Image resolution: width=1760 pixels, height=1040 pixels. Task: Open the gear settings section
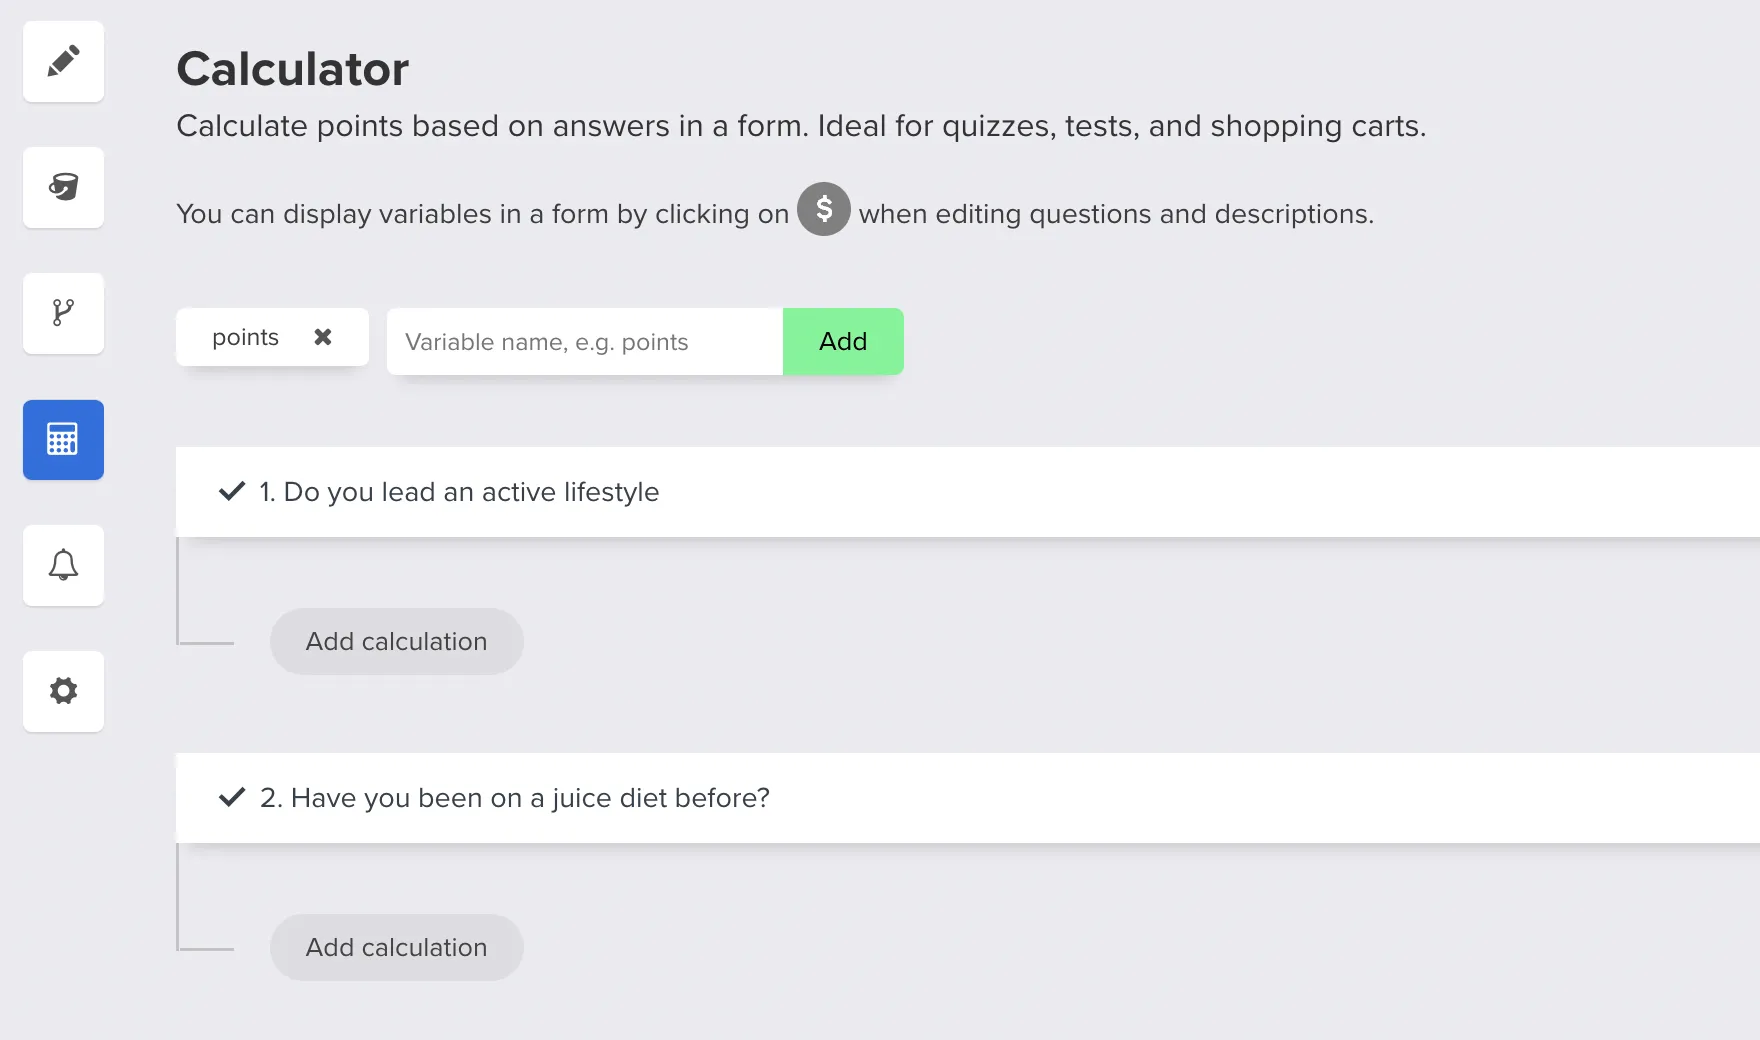point(63,691)
